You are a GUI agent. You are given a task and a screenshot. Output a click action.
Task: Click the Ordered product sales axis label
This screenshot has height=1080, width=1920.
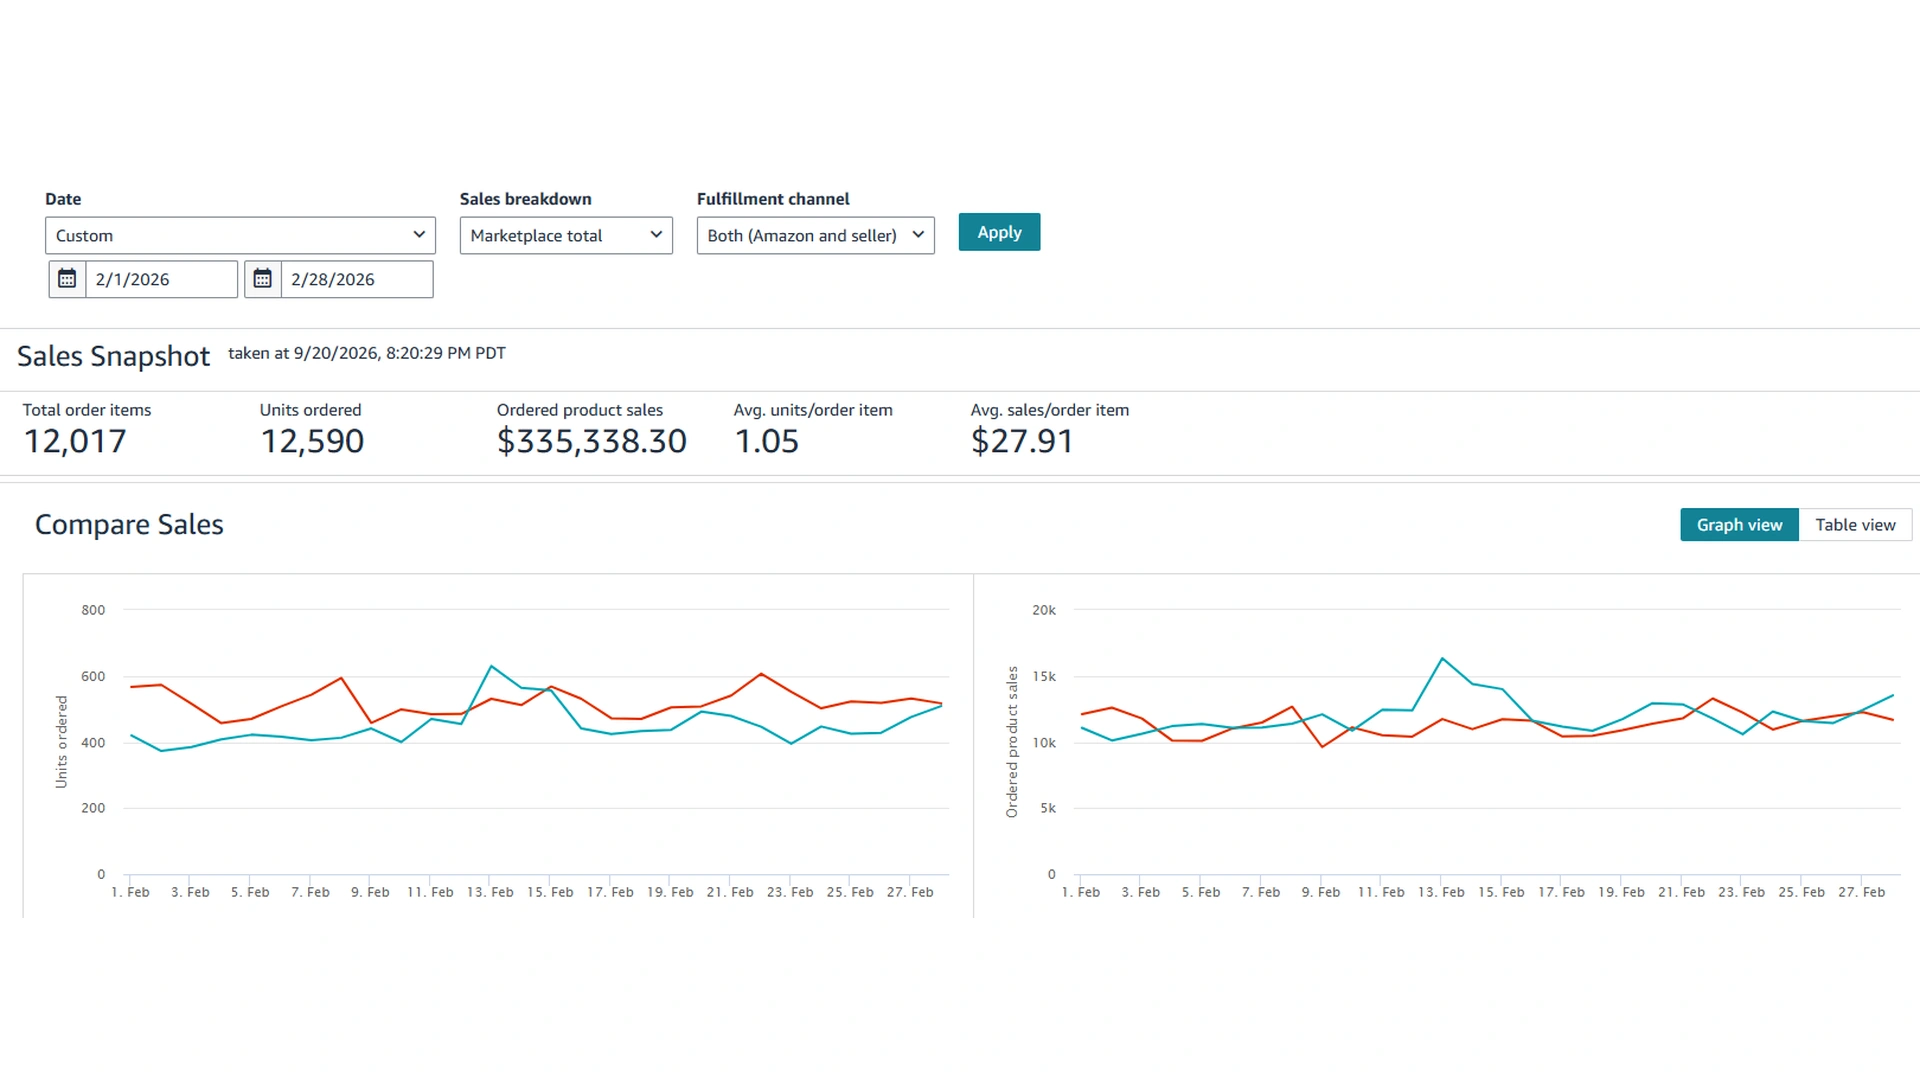(x=1012, y=742)
